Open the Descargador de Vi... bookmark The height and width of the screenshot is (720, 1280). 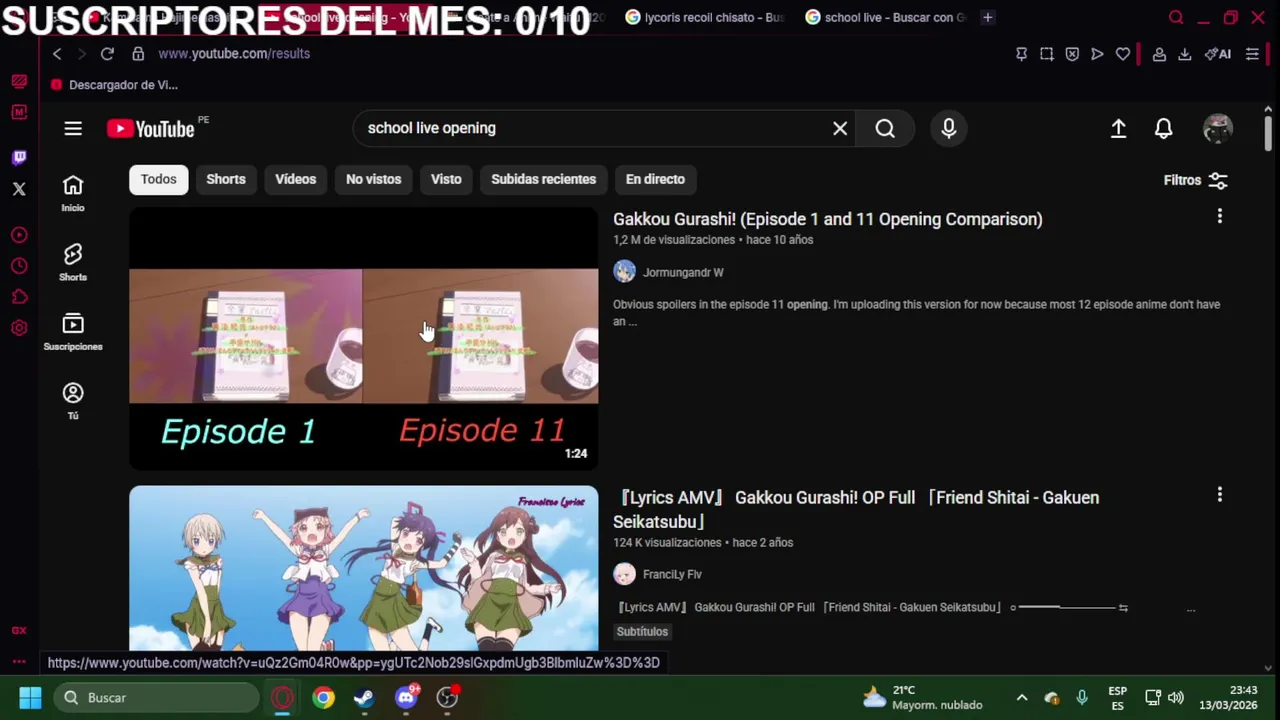tap(114, 85)
